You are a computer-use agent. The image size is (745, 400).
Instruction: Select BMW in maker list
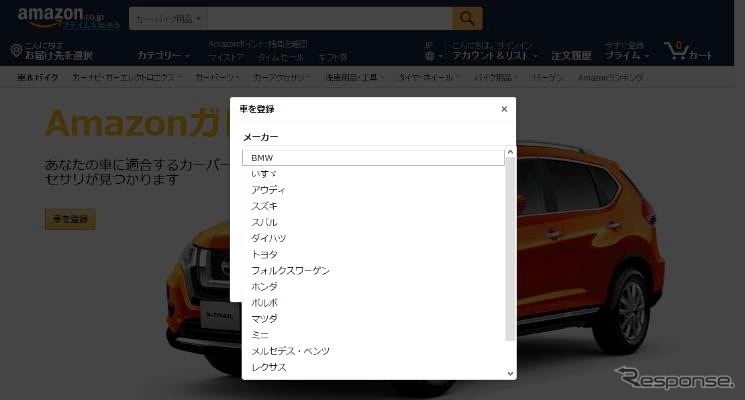373,158
